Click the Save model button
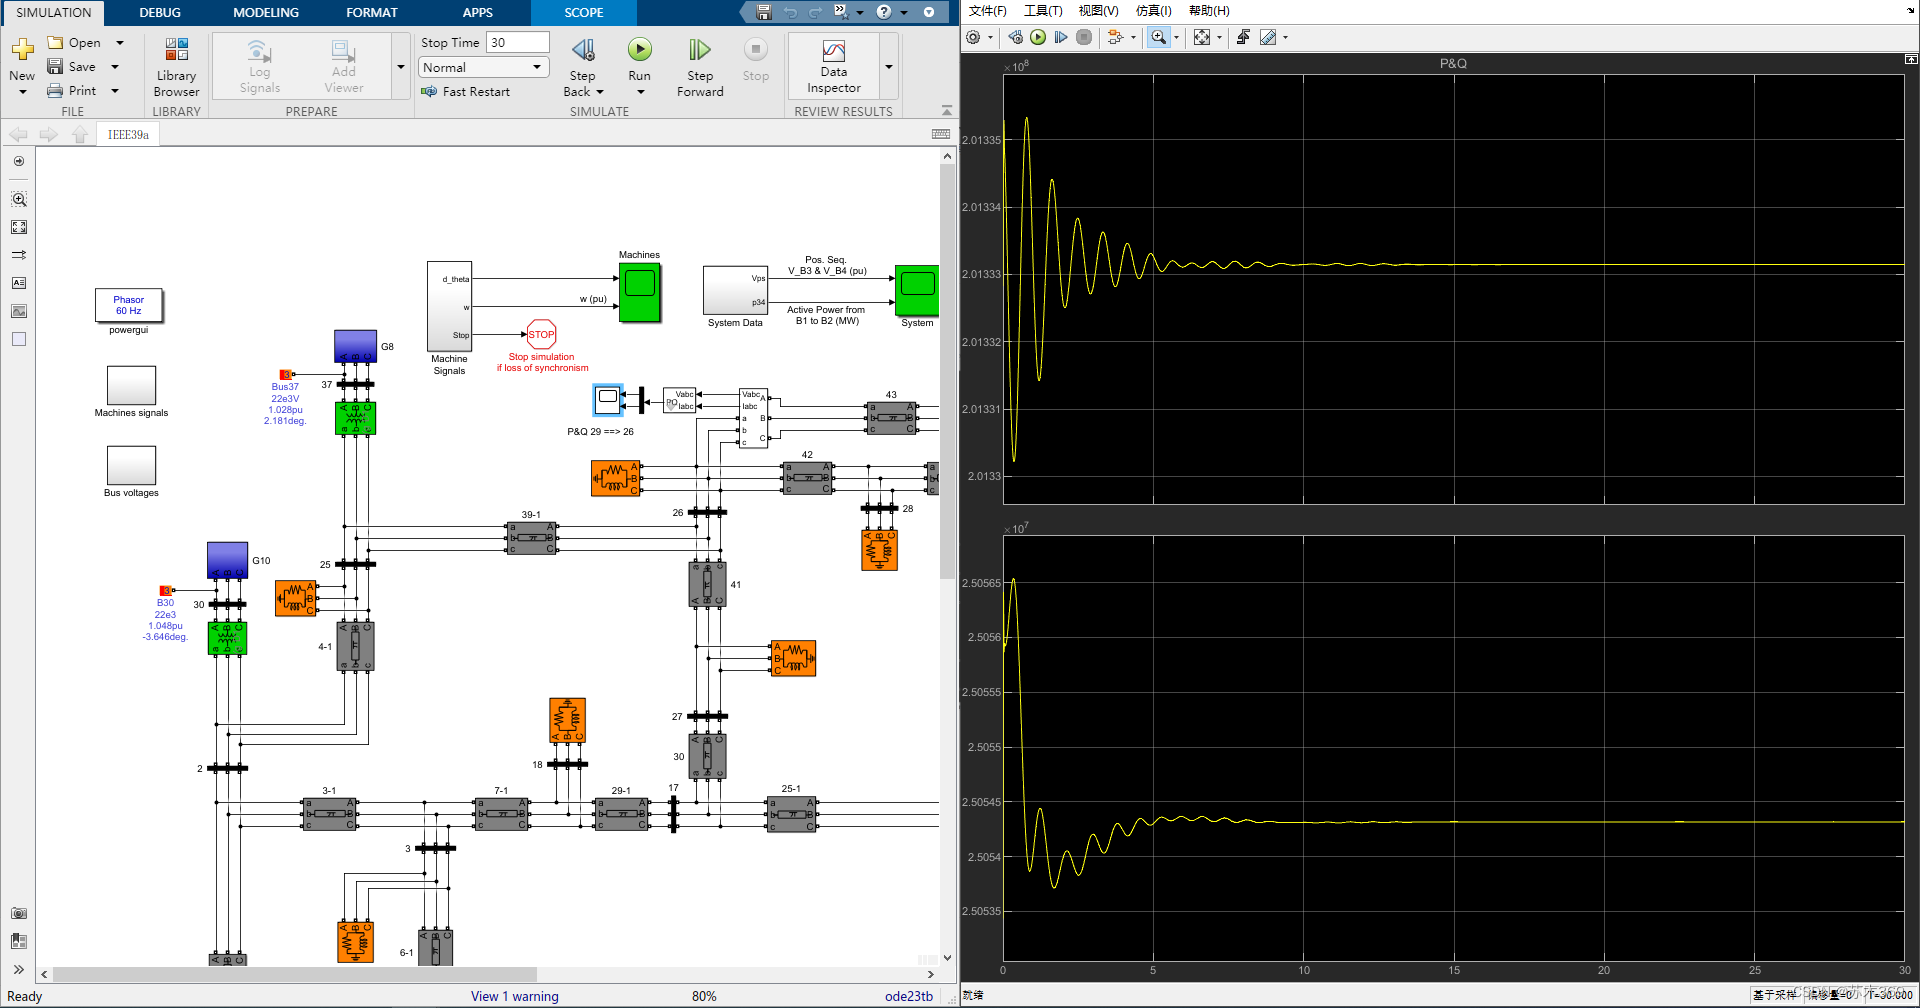Screen dimensions: 1920x1008 [72, 67]
